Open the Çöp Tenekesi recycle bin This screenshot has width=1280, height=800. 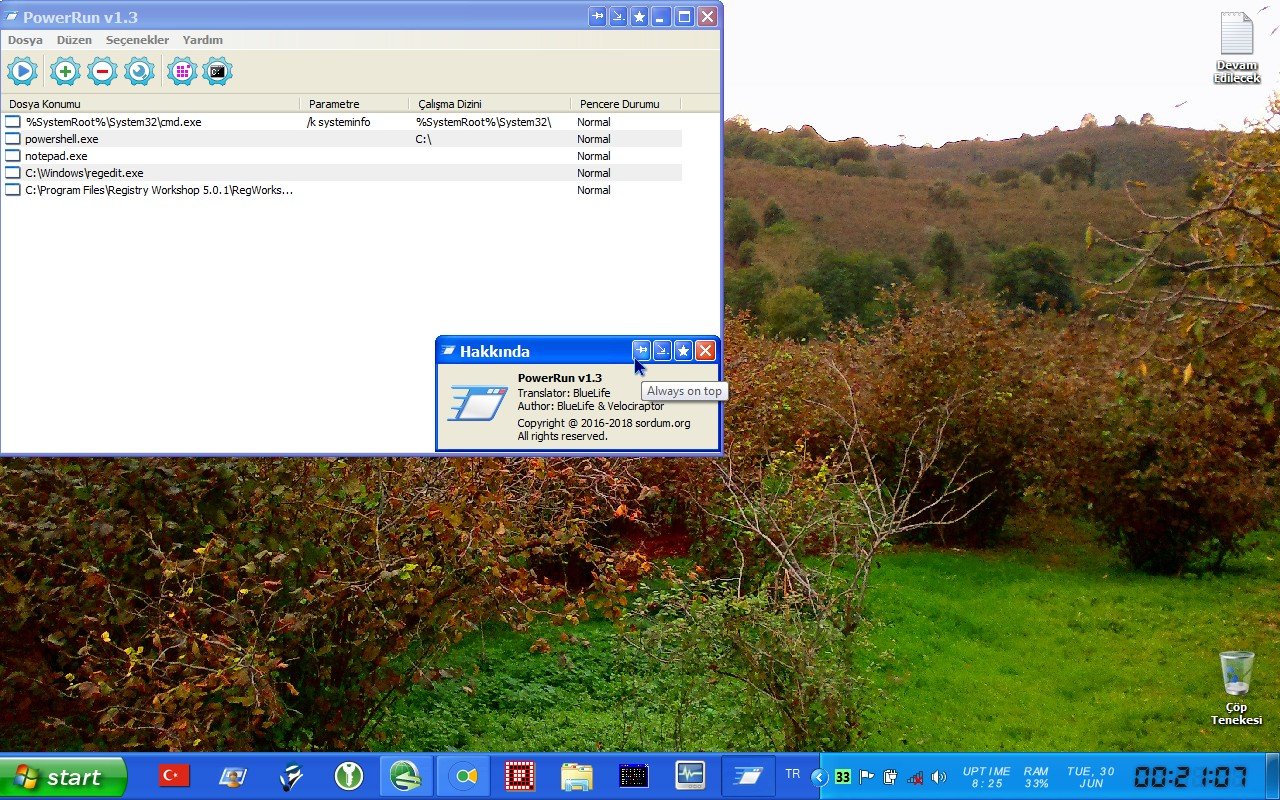(1237, 689)
